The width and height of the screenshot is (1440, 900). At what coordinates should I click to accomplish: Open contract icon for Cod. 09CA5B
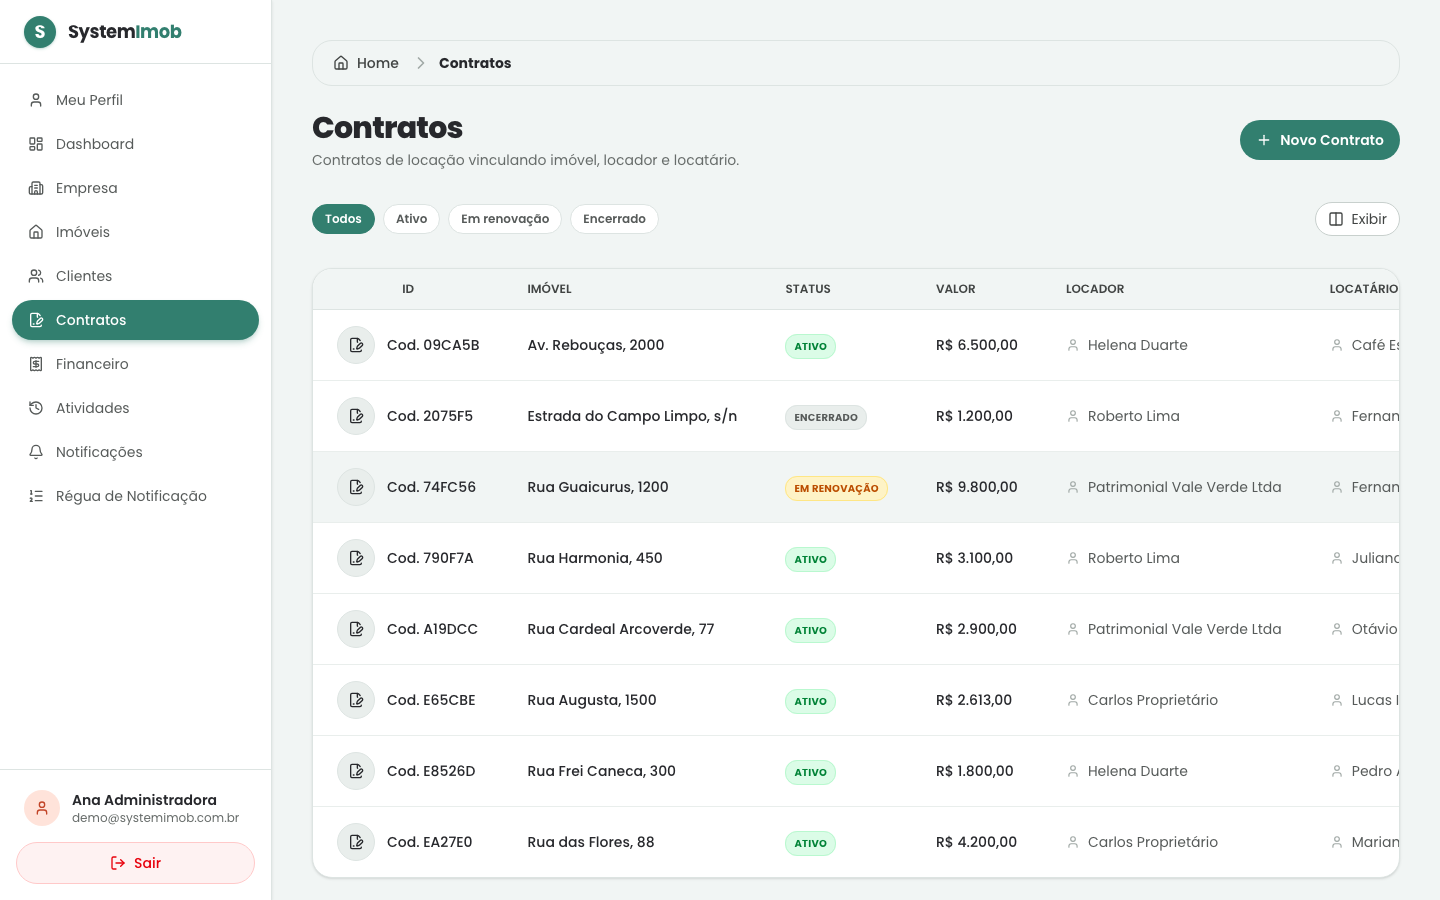[356, 345]
